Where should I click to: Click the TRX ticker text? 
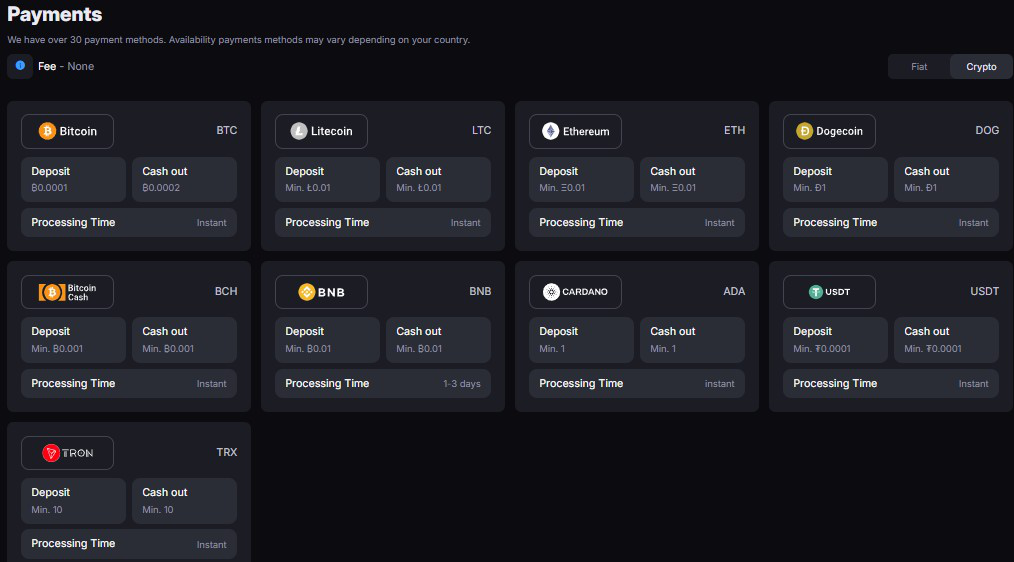(x=226, y=453)
